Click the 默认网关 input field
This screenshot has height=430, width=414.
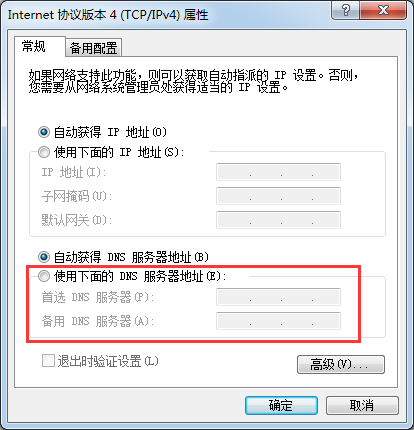coord(278,220)
